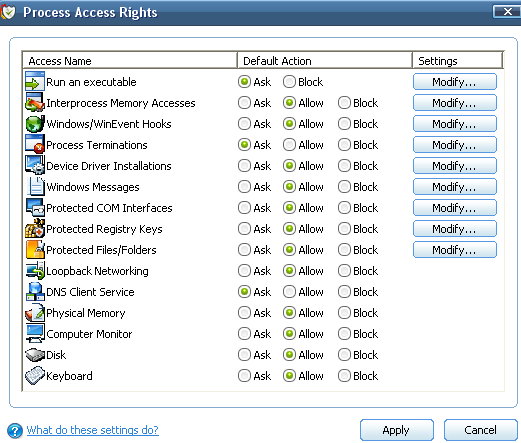Click the Process Terminations icon

point(35,144)
